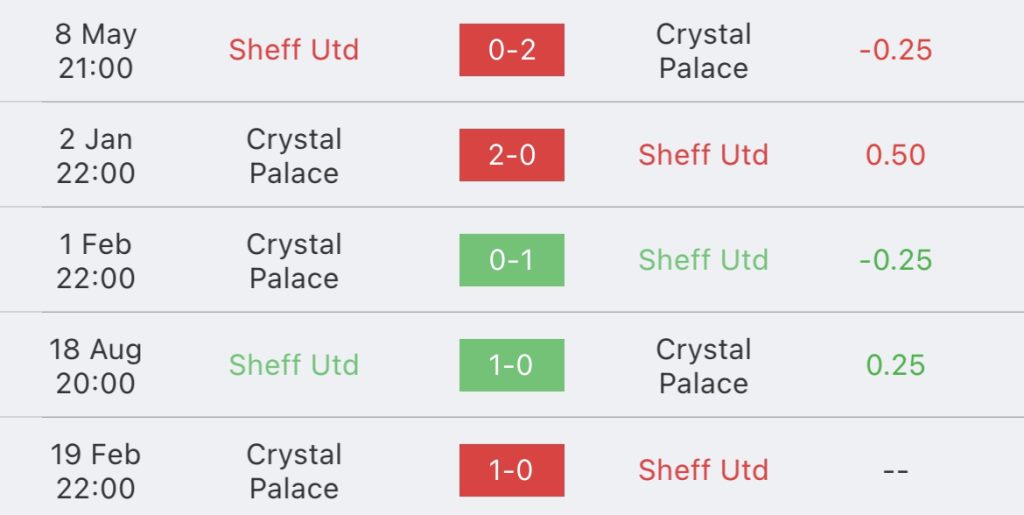The image size is (1024, 515).
Task: Click the green -0.25 handicap value
Action: click(895, 260)
